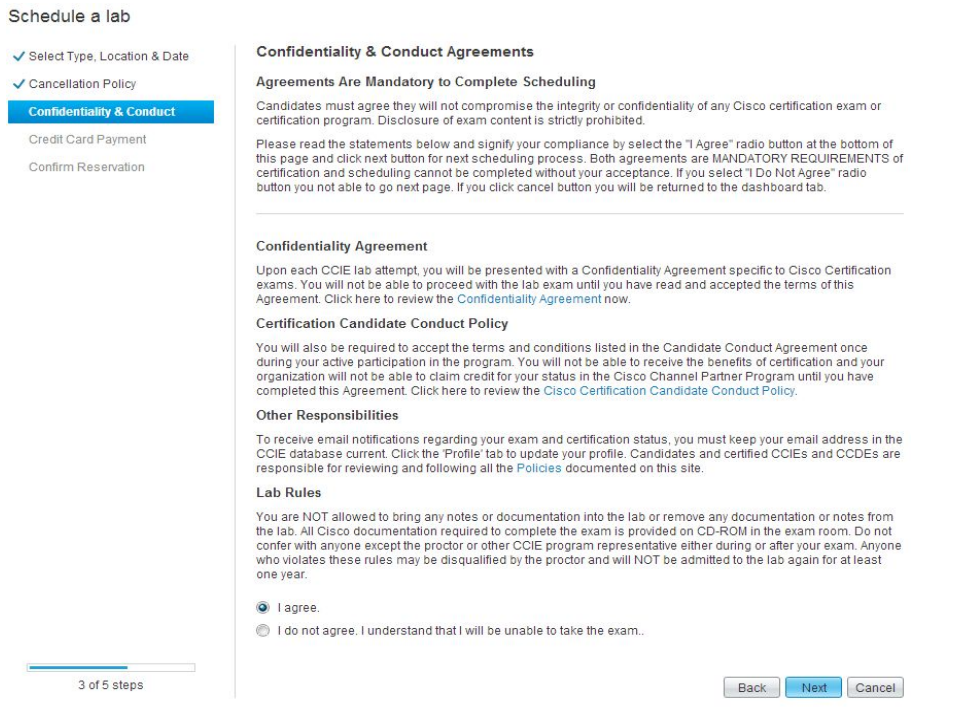Click the "3 of 5 steps" label
The height and width of the screenshot is (707, 957).
point(110,685)
